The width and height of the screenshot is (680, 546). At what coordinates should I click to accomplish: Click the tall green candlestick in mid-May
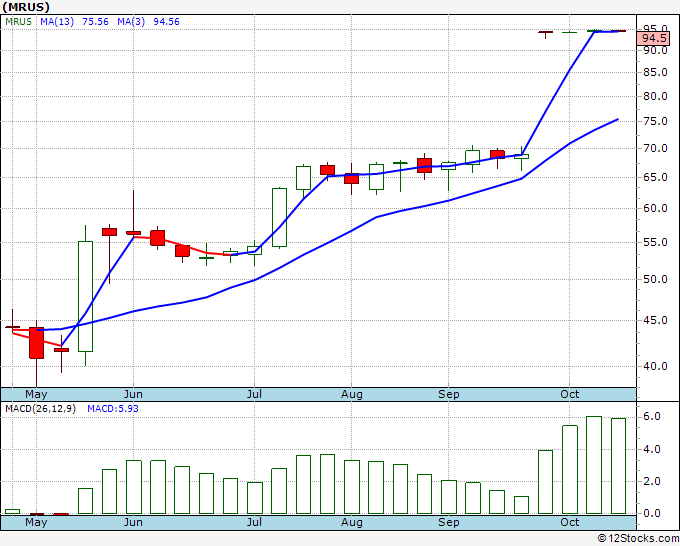pos(85,296)
